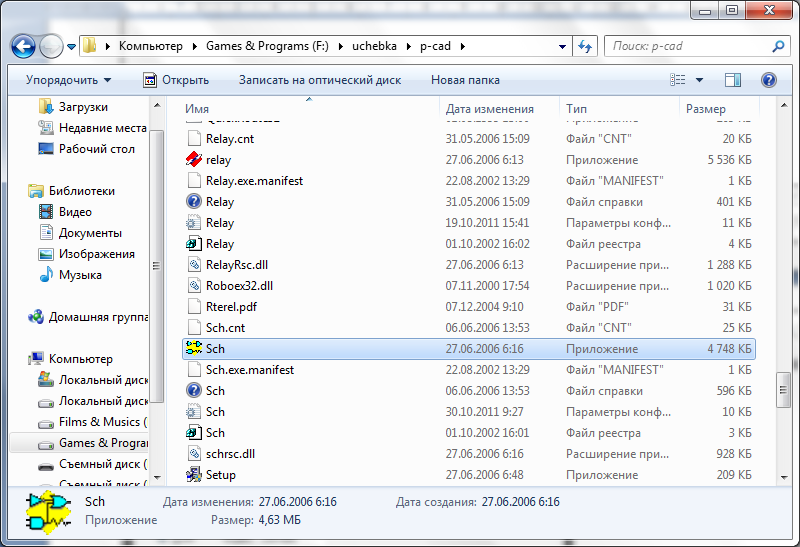Expand the arrow after the p-cad breadcrumb

tap(463, 46)
